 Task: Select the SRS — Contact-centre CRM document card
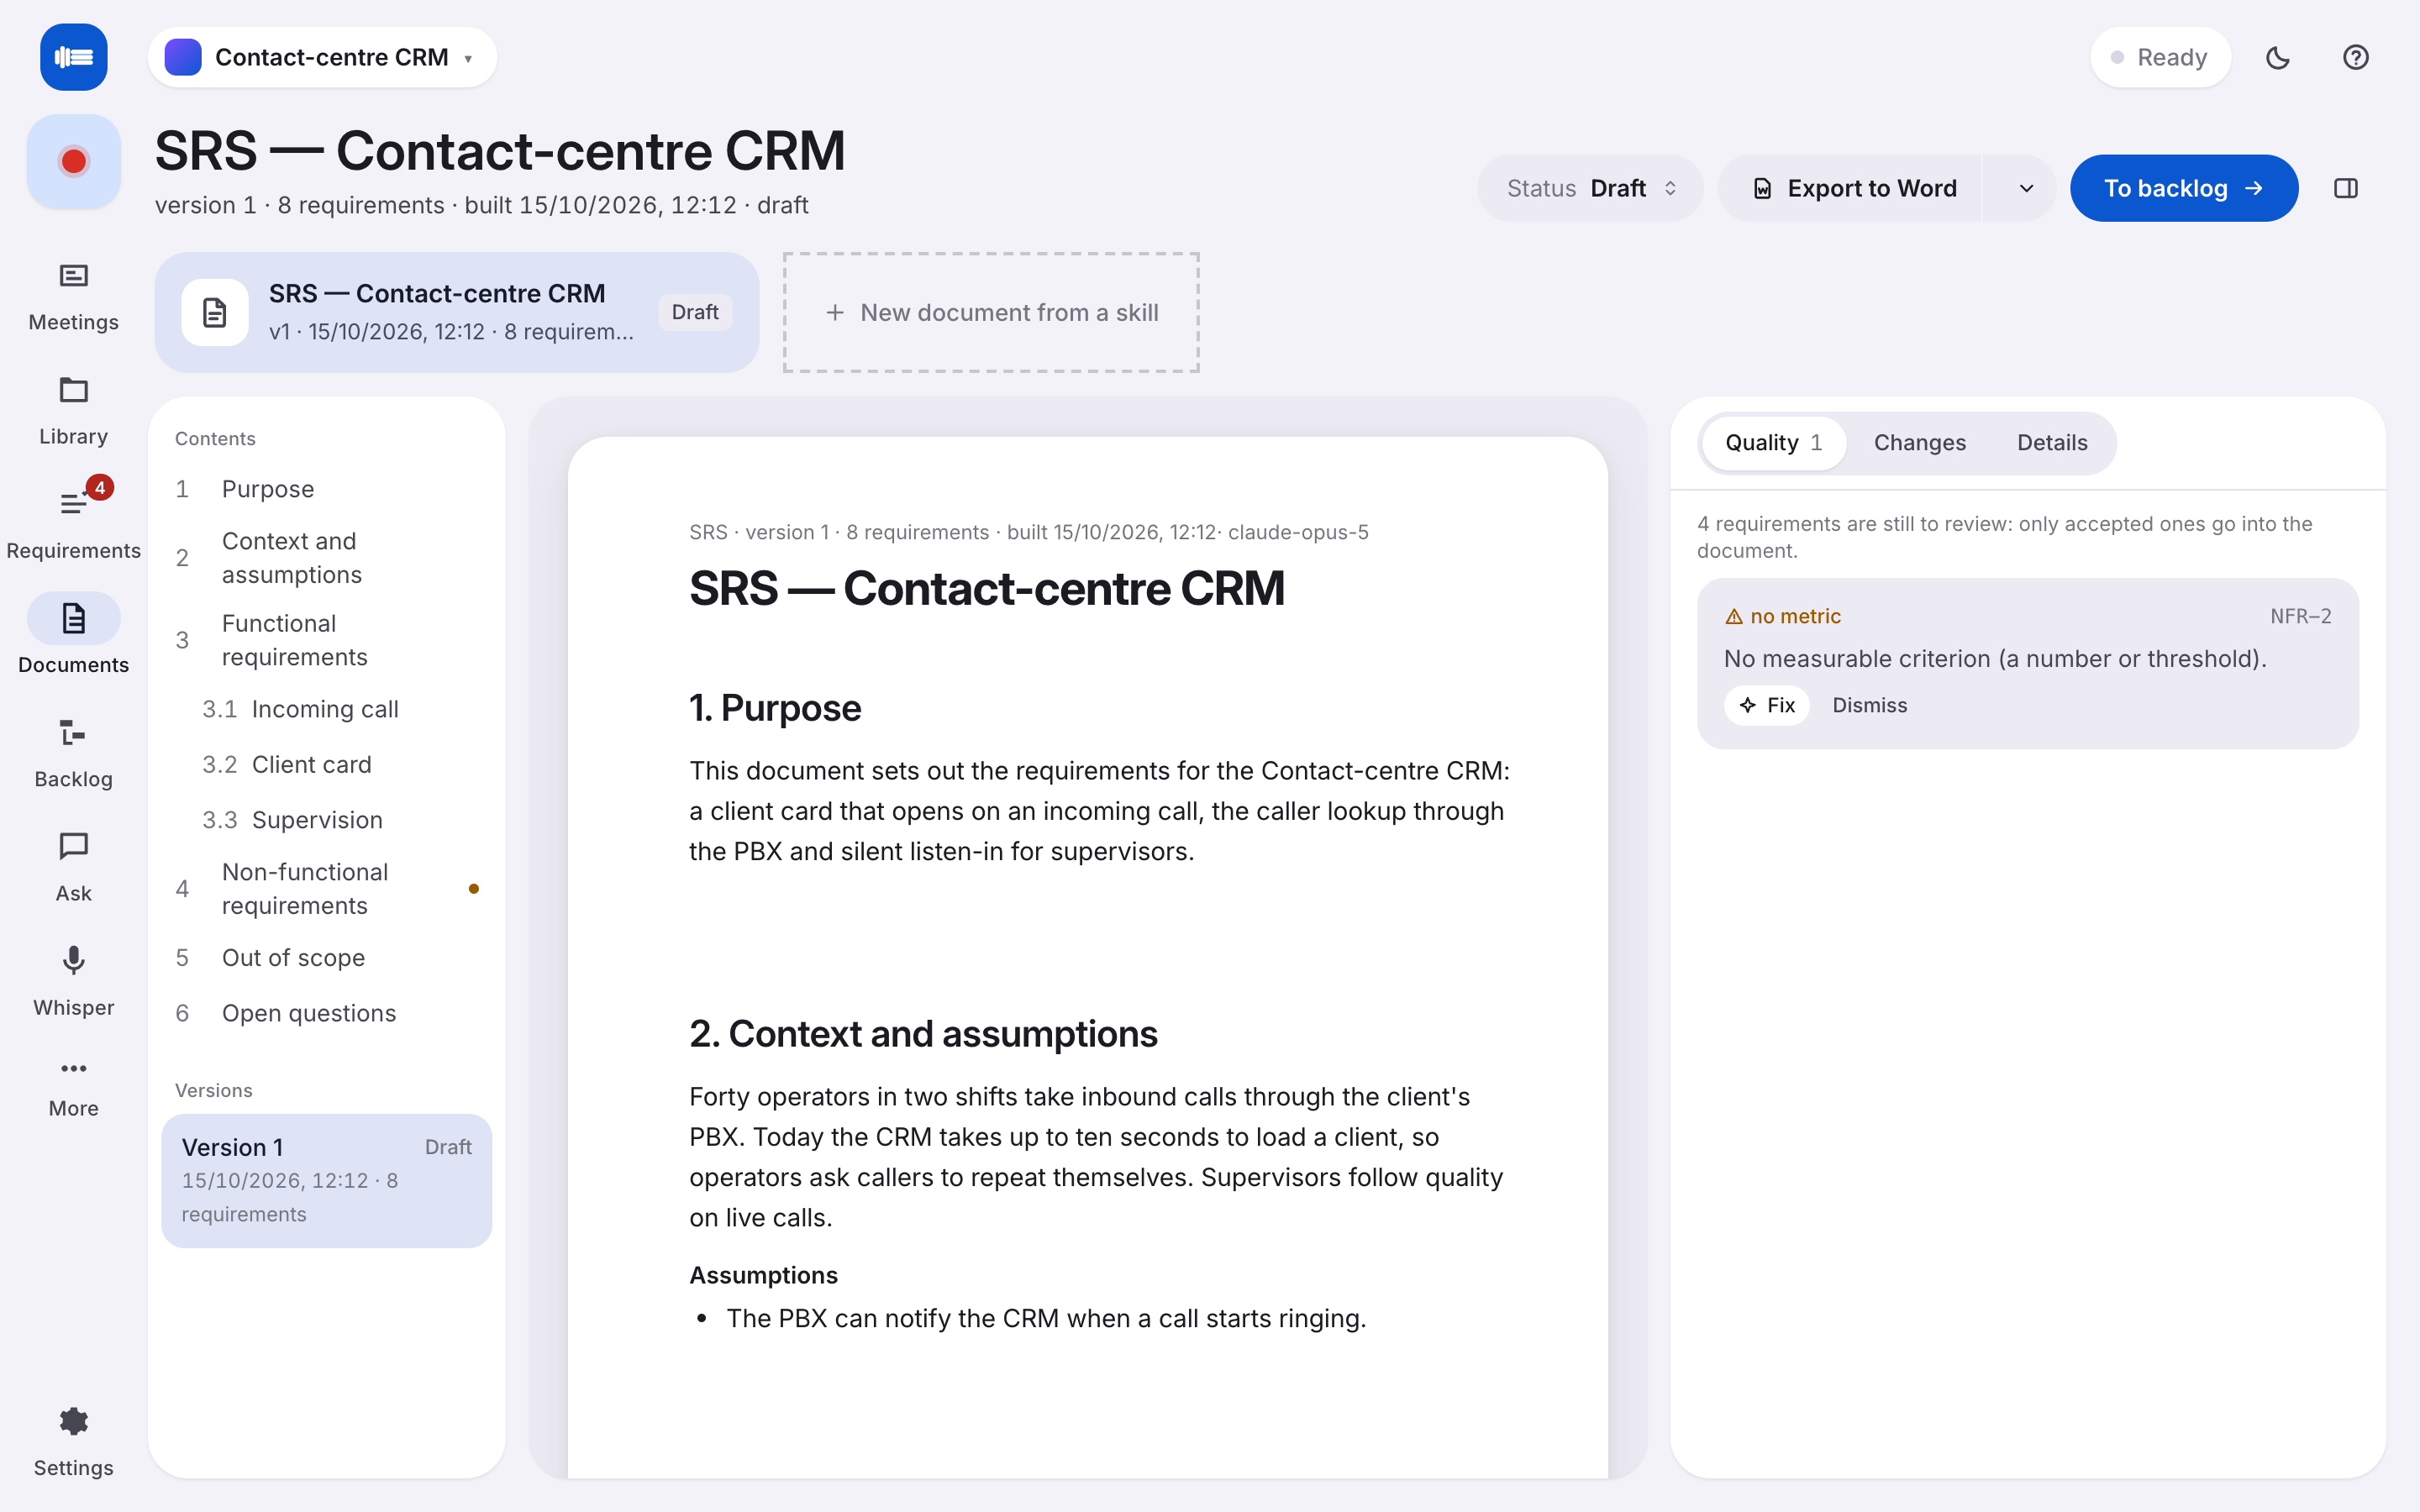pos(457,312)
